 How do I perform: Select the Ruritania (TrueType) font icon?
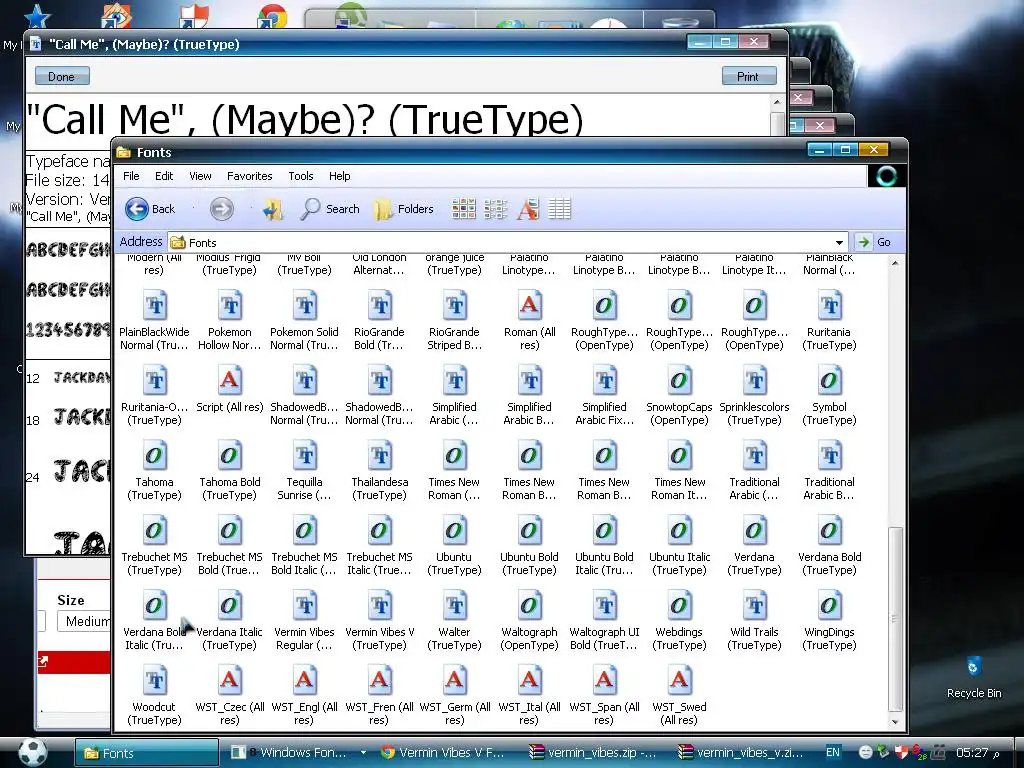tap(829, 306)
